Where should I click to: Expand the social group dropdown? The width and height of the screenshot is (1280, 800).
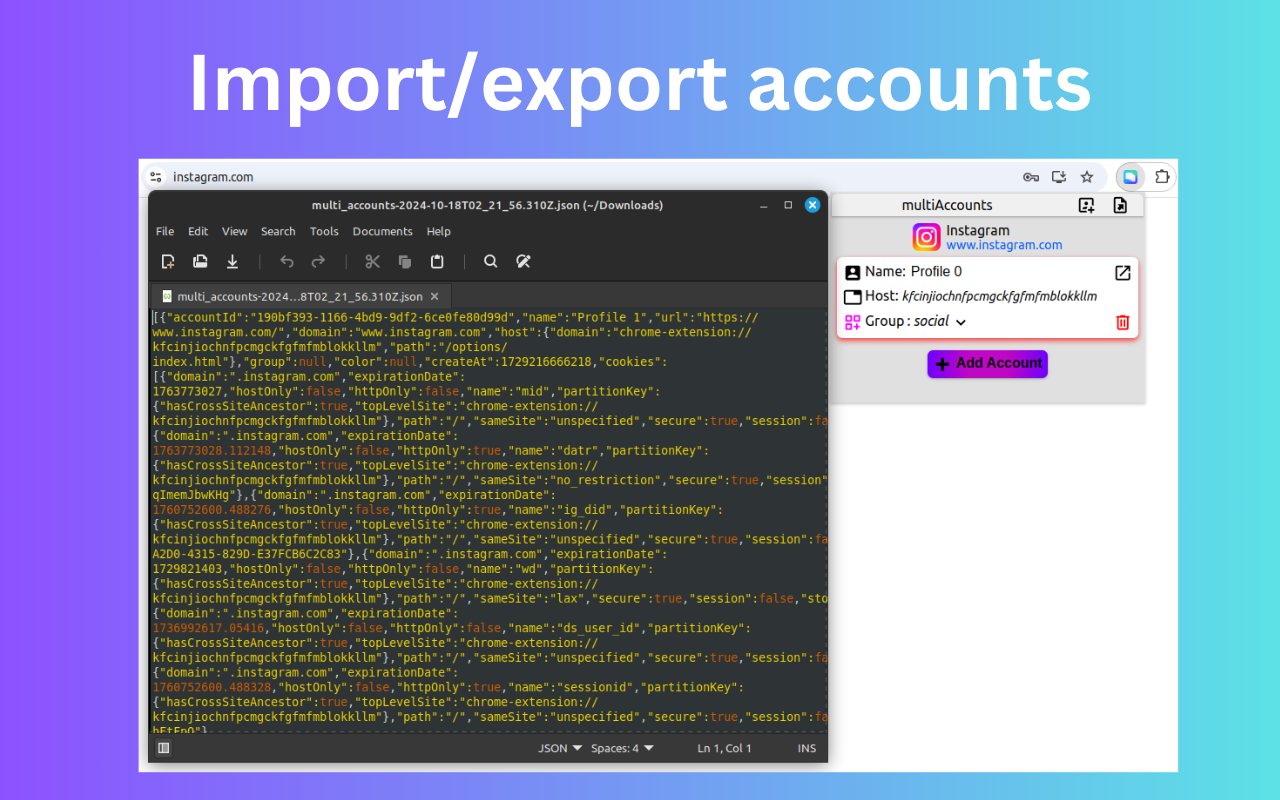(x=961, y=323)
